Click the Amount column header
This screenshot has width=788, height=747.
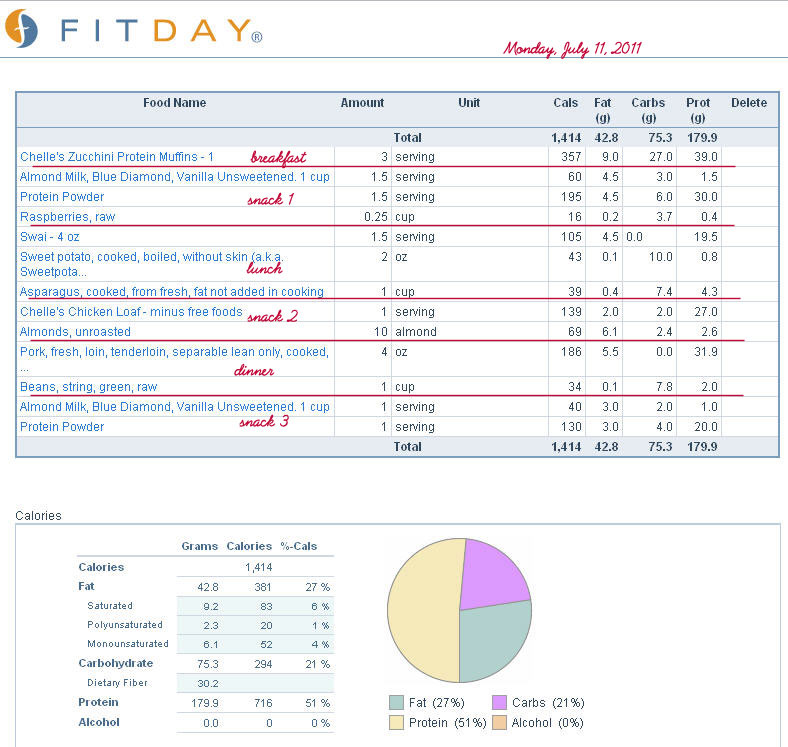362,103
